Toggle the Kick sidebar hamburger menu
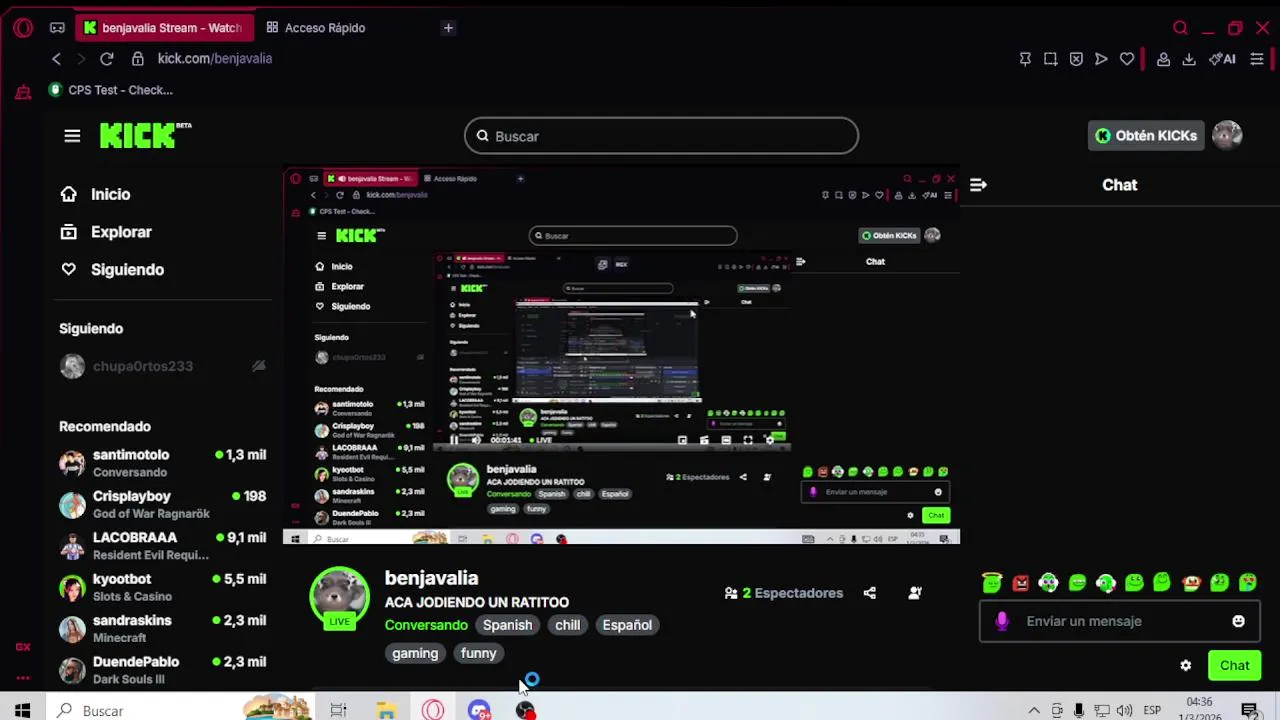The height and width of the screenshot is (720, 1280). pos(72,136)
